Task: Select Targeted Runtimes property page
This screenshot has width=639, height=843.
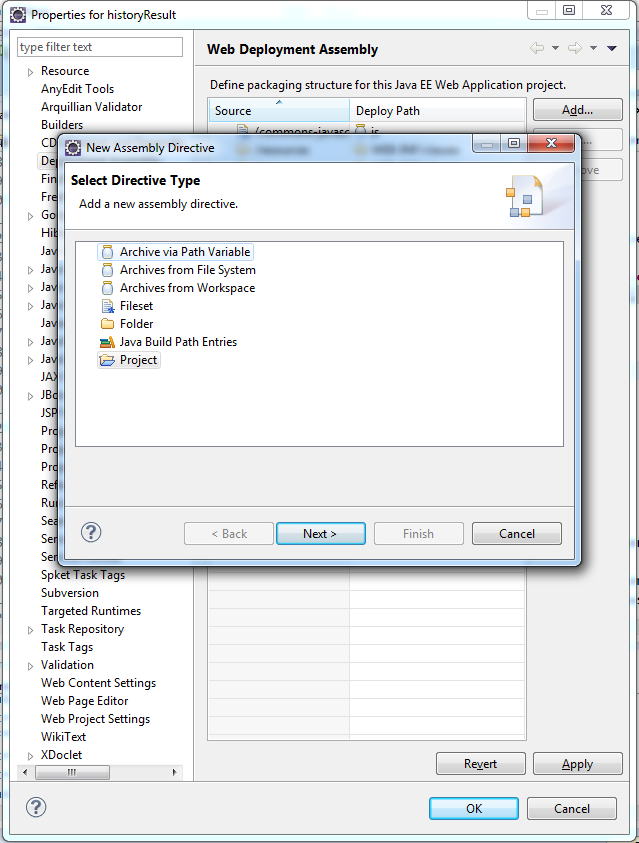Action: point(90,611)
